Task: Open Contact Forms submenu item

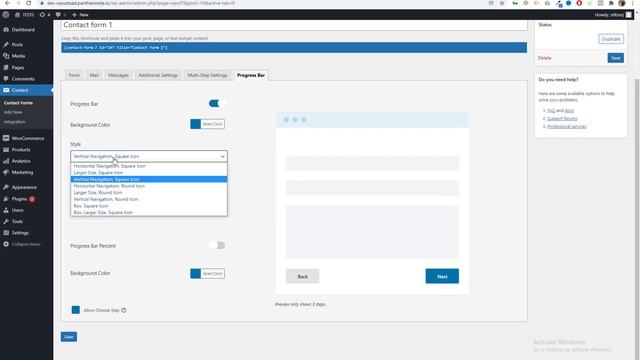Action: (x=18, y=103)
